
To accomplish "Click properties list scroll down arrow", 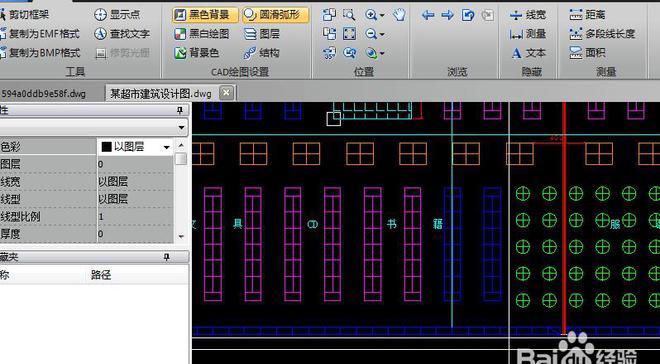I will [x=181, y=237].
